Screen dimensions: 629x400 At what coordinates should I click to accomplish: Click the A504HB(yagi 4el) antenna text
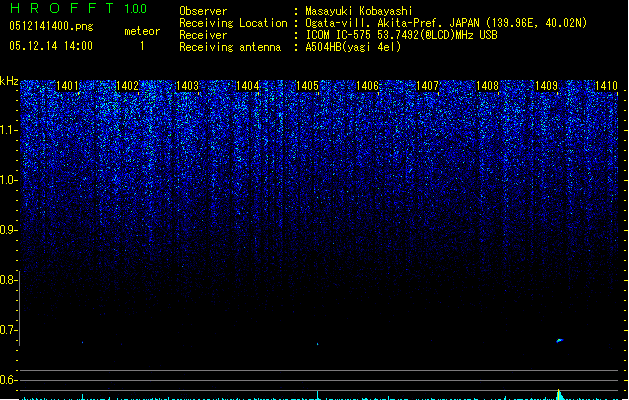tap(353, 47)
